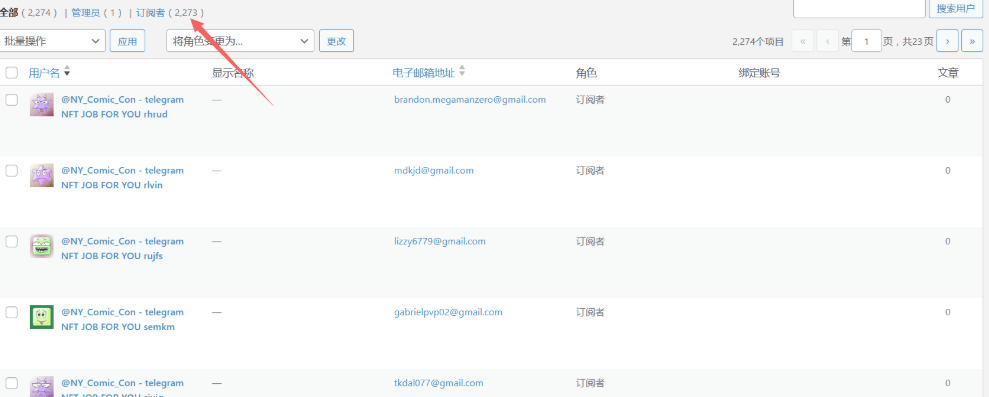Viewport: 989px width, 397px height.
Task: Tick the checkbox in the tkdal077@gmail.com row
Action: pyautogui.click(x=11, y=382)
